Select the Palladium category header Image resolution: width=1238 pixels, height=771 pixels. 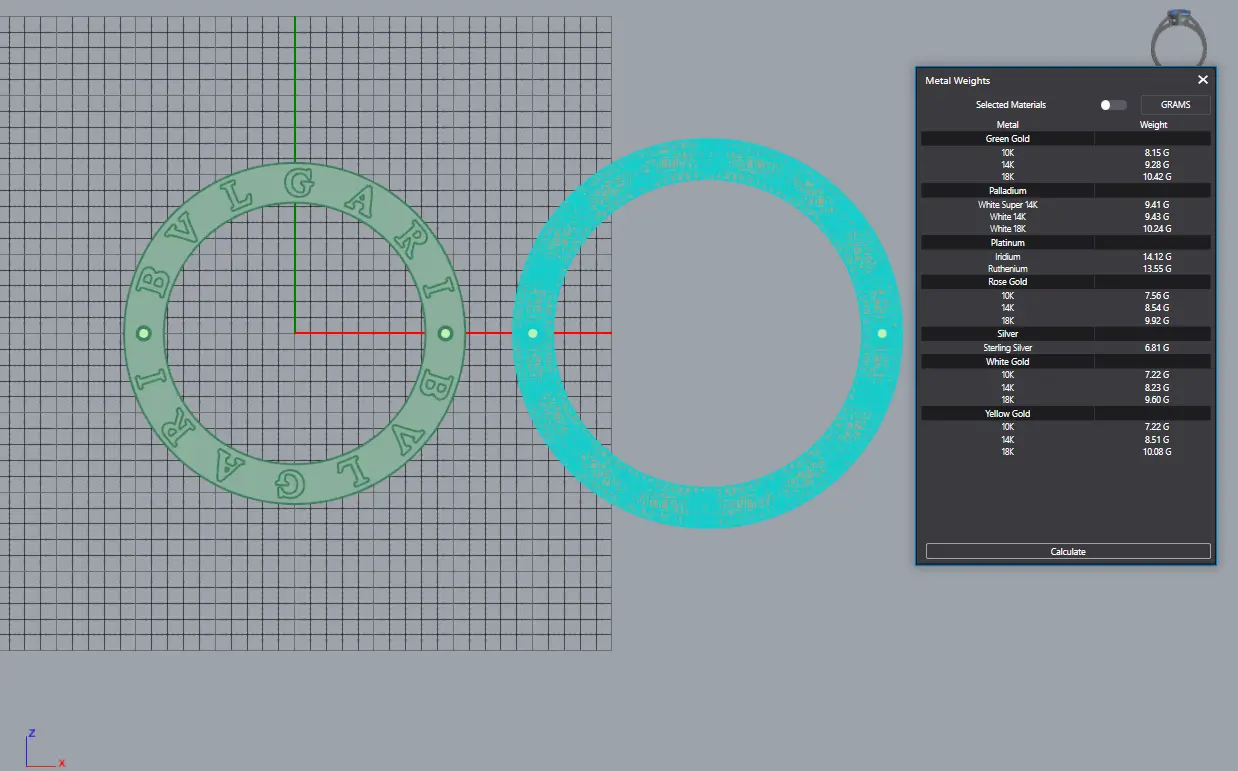pyautogui.click(x=1007, y=190)
